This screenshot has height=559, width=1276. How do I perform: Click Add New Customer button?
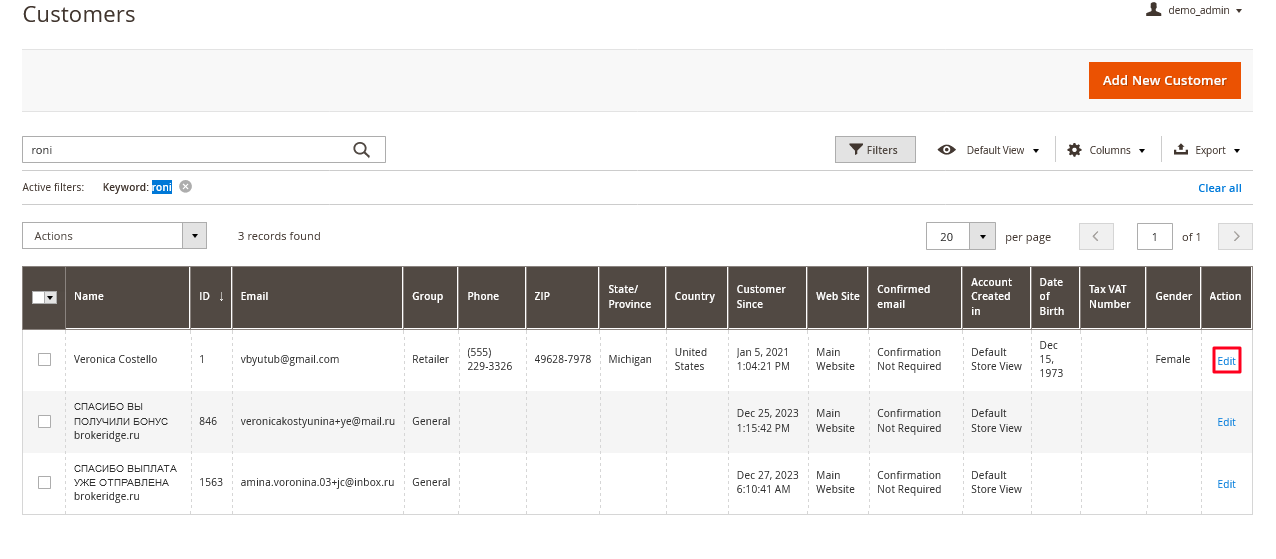(x=1164, y=81)
